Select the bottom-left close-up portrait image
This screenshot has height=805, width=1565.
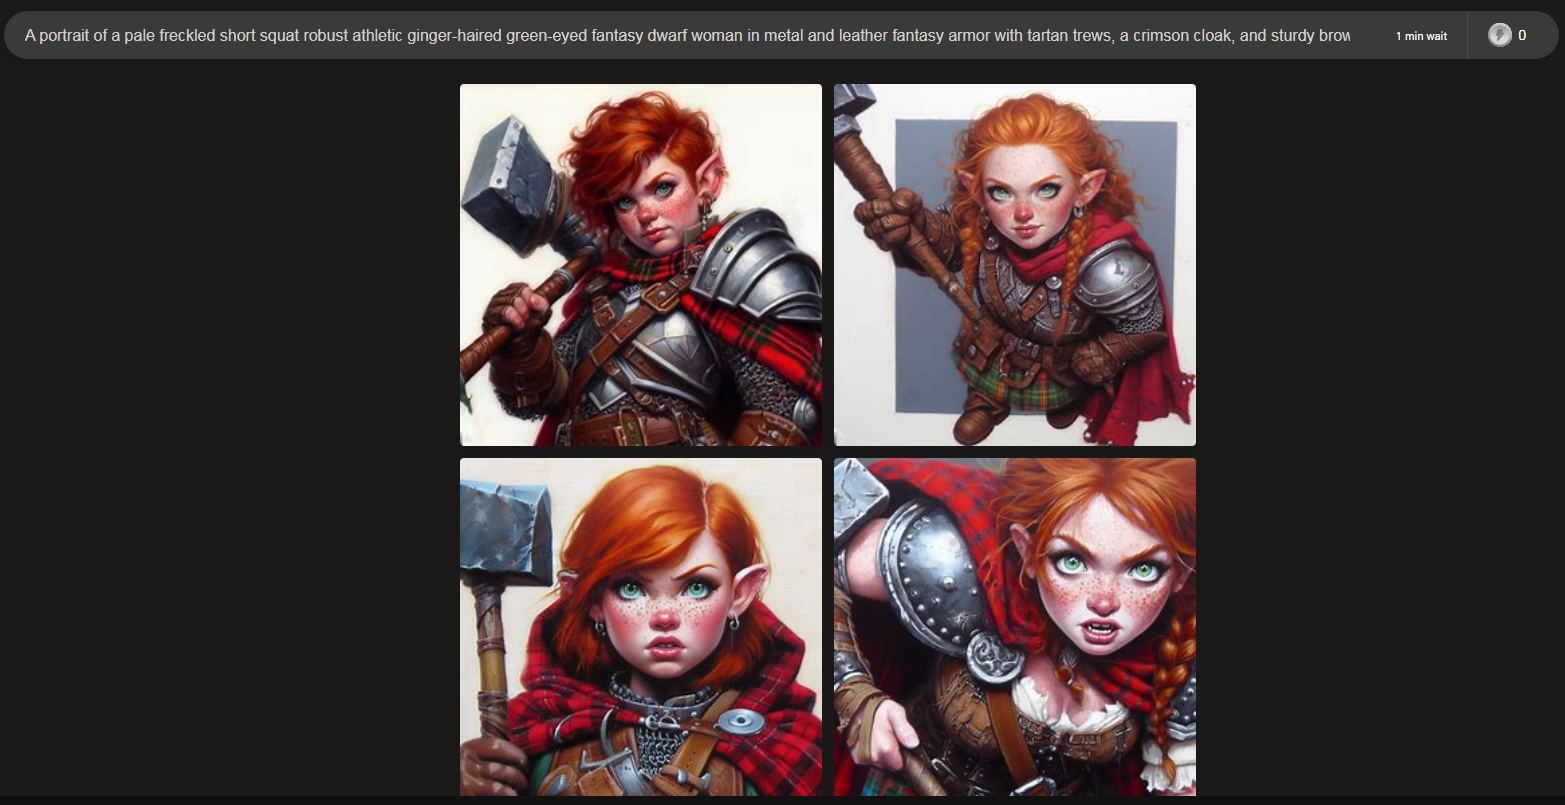[x=640, y=626]
